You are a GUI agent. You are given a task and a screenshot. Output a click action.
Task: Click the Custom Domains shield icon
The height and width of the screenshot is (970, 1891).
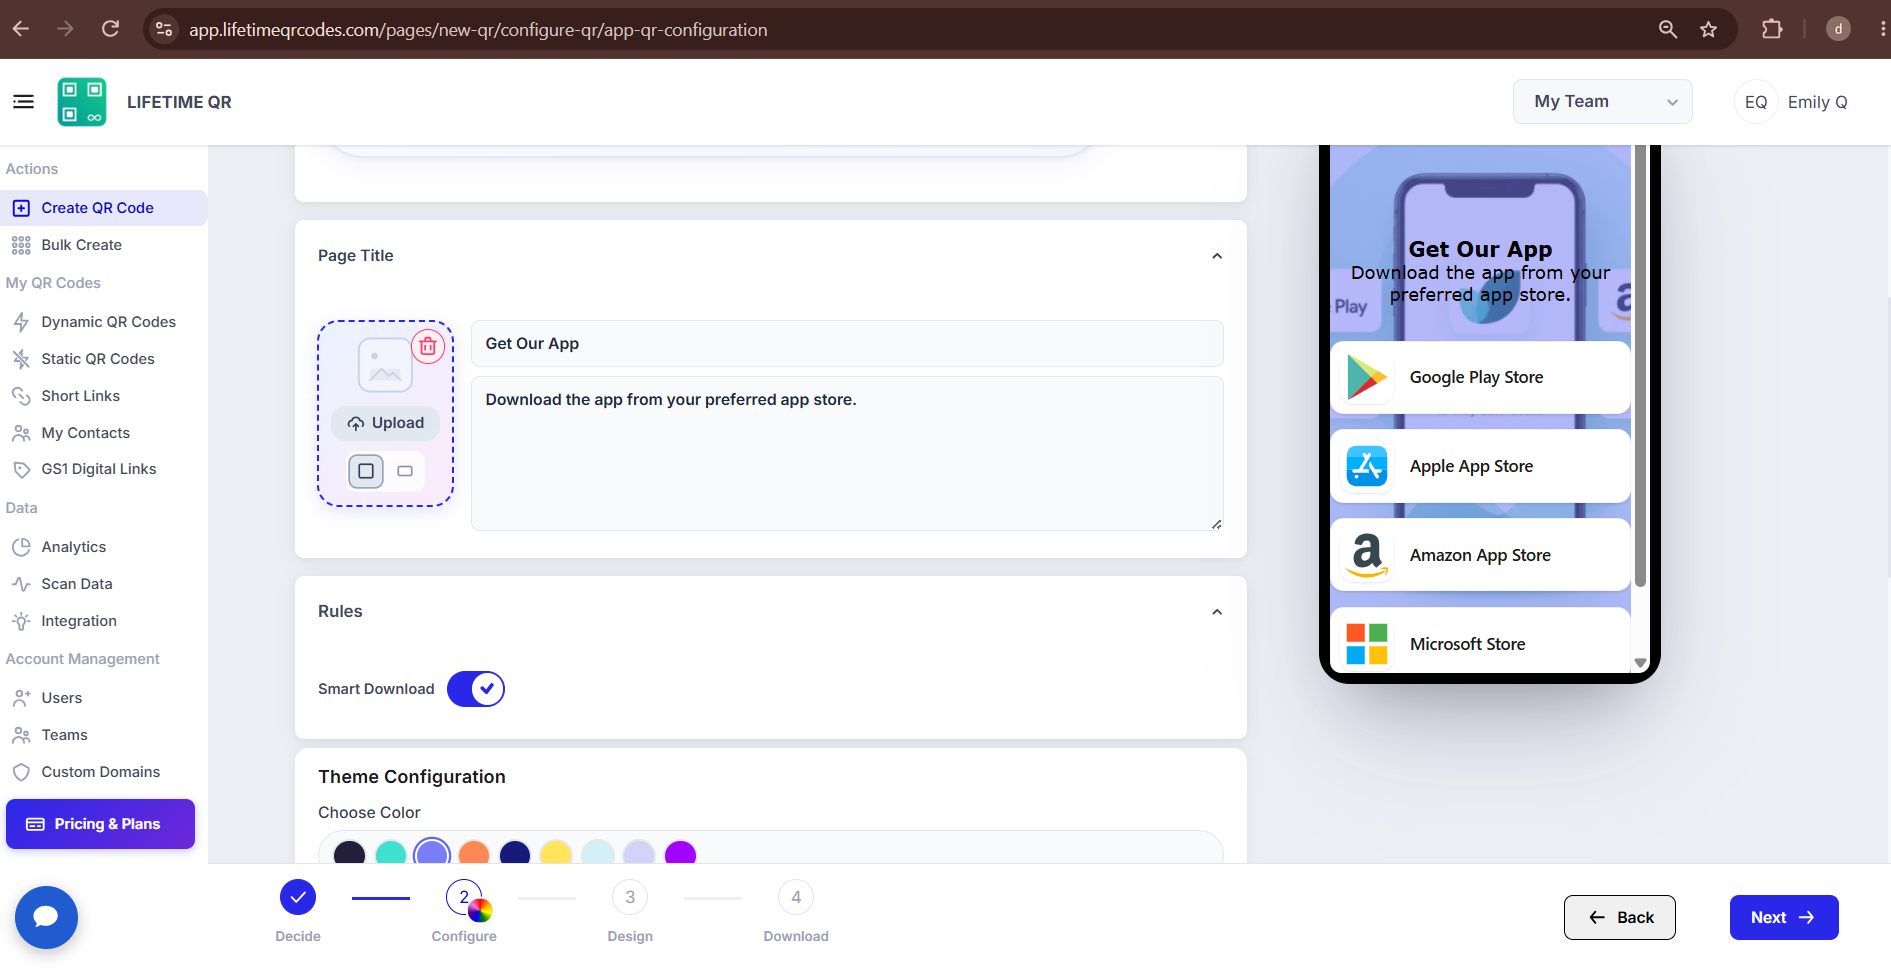click(x=21, y=772)
